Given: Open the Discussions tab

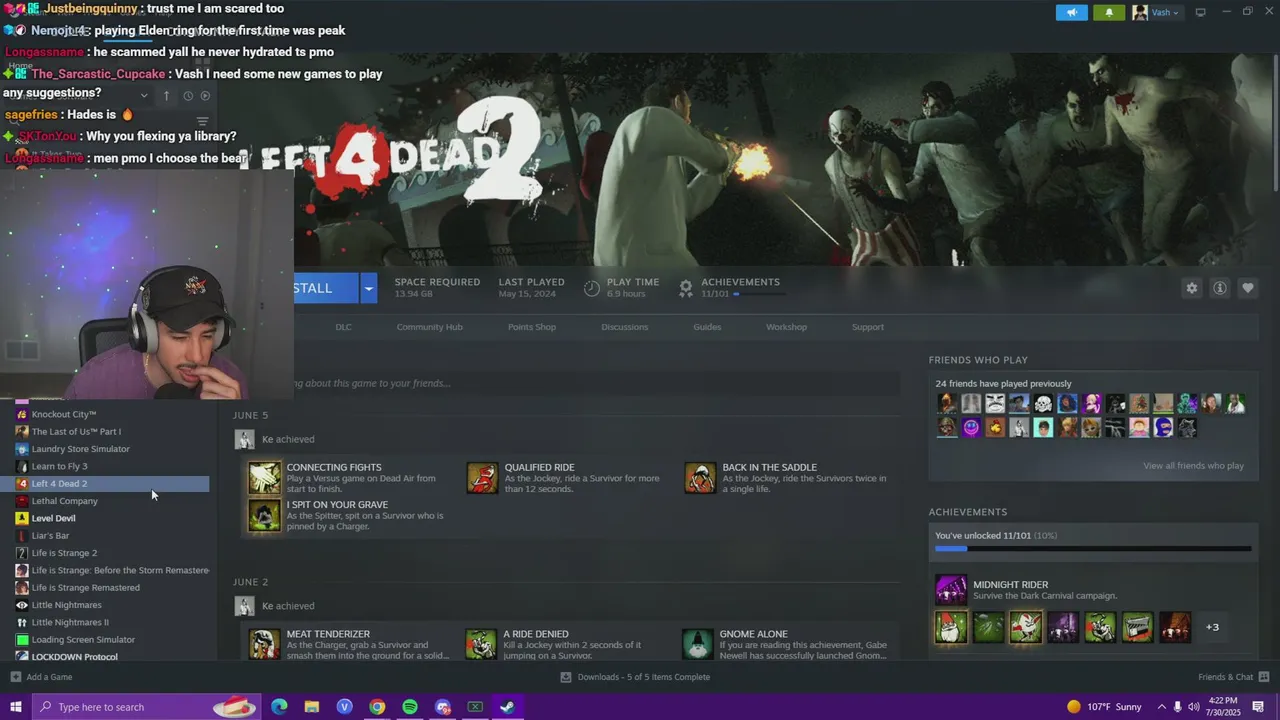Looking at the screenshot, I should [624, 327].
